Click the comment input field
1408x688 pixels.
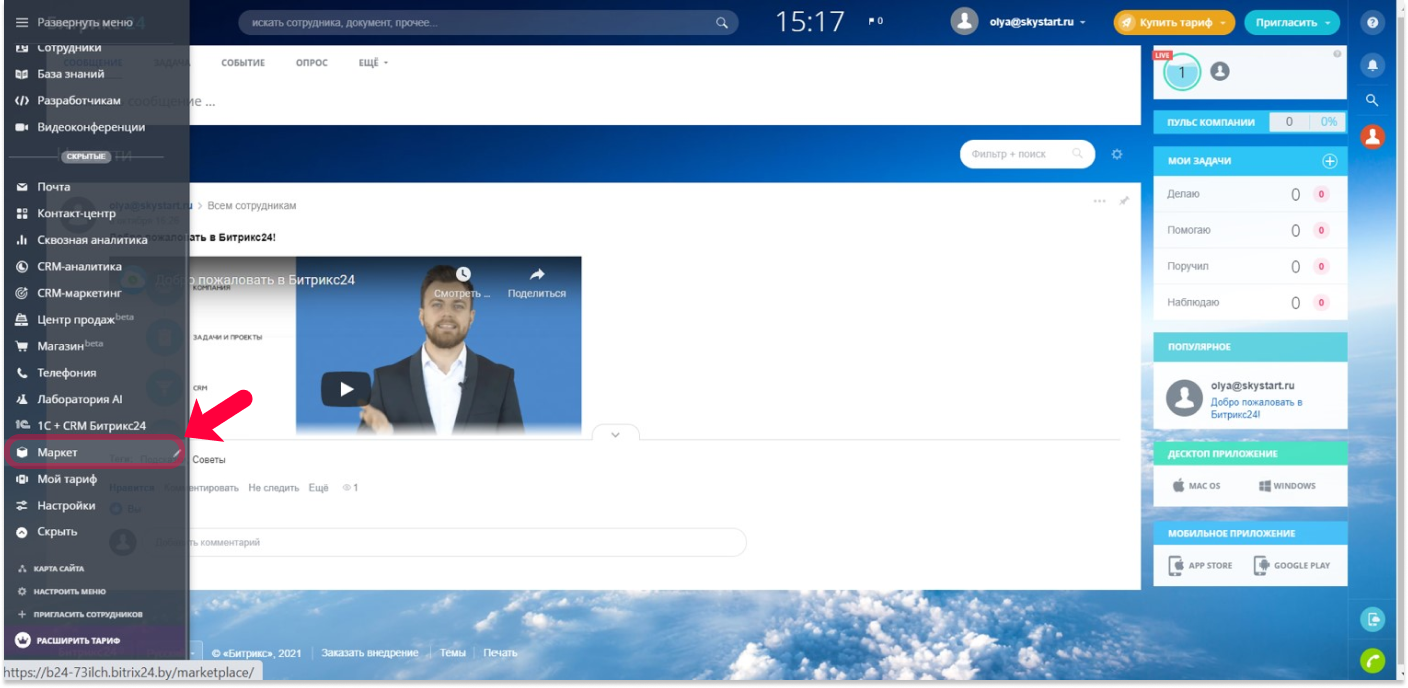click(x=446, y=542)
